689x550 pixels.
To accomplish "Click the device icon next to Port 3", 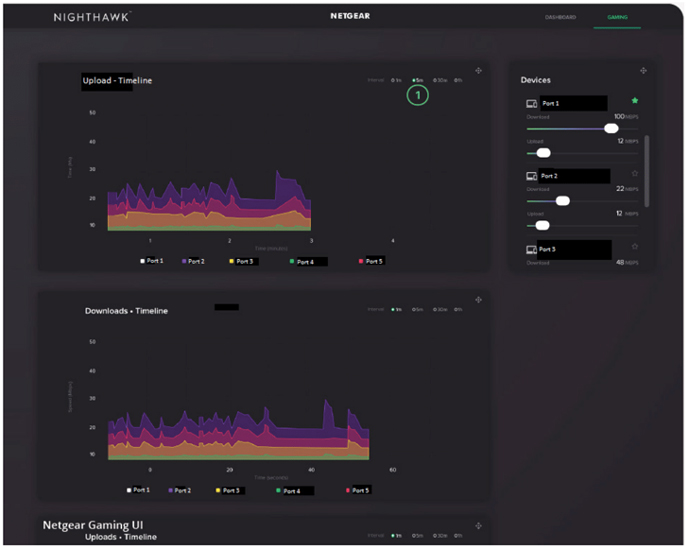I will pos(532,250).
